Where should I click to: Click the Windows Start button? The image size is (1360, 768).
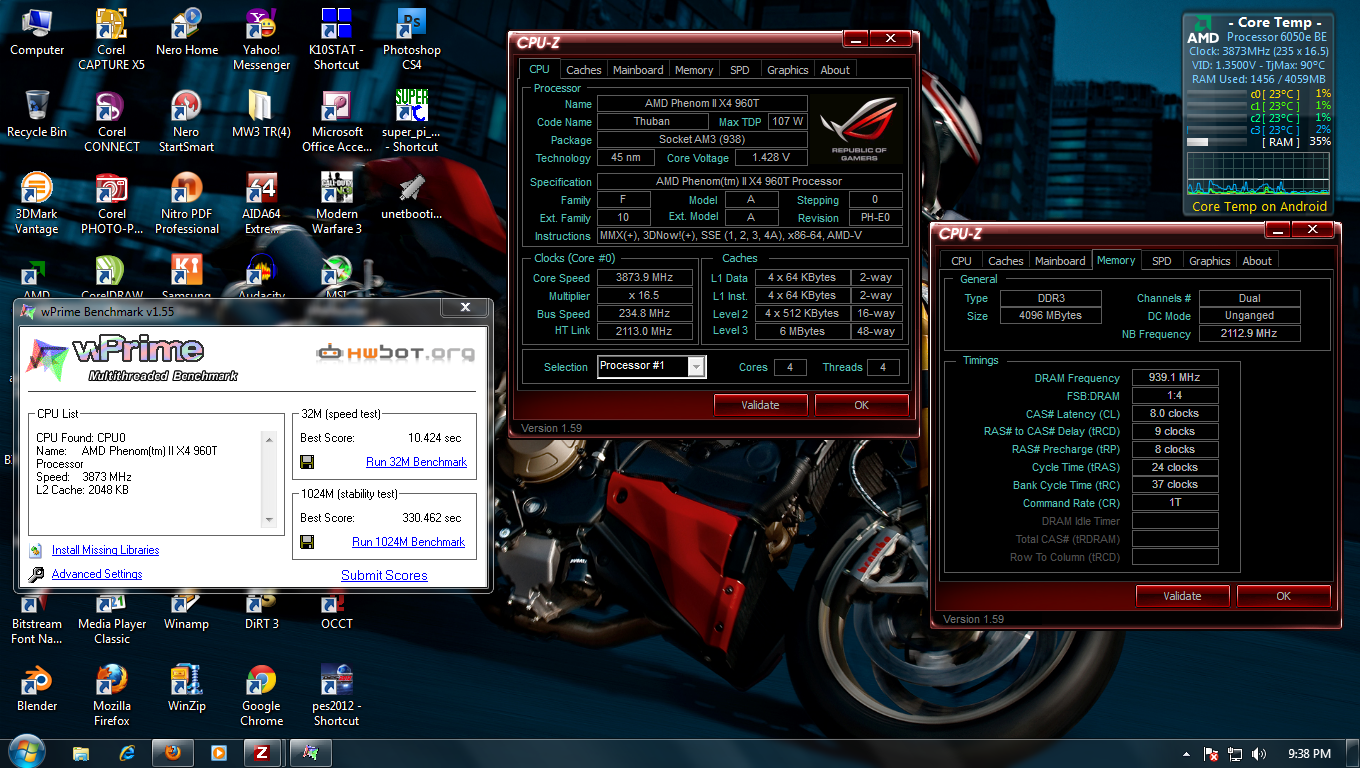(x=26, y=751)
